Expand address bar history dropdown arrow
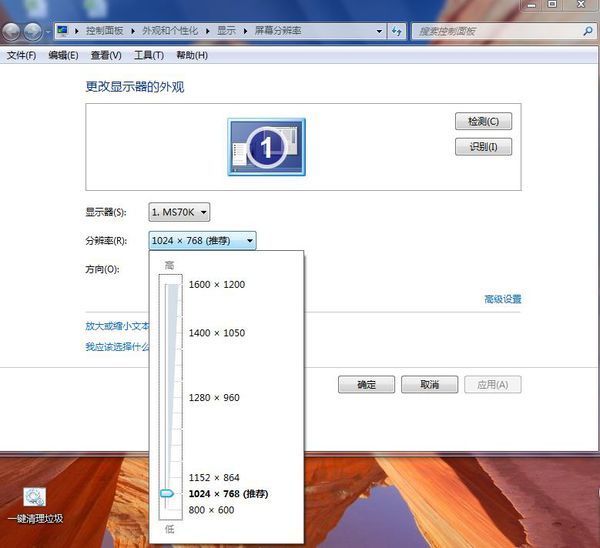 tap(379, 31)
